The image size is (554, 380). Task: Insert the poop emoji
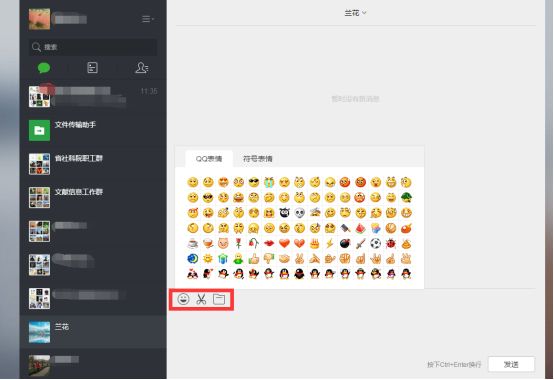click(x=406, y=243)
